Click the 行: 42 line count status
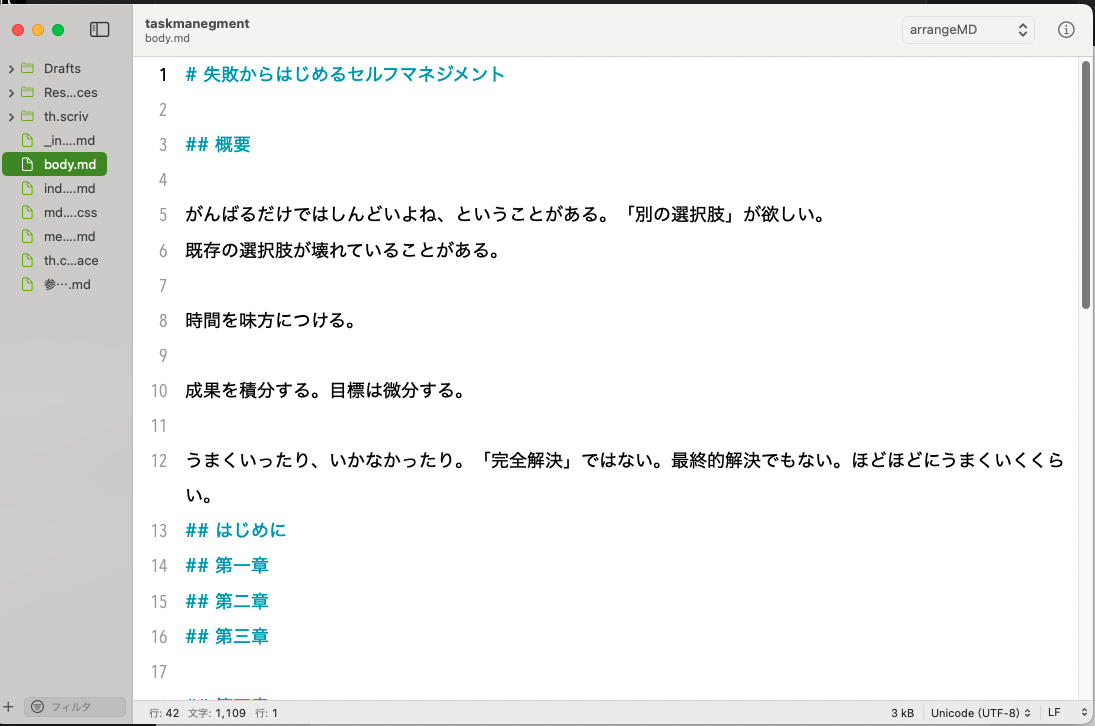 tap(164, 713)
